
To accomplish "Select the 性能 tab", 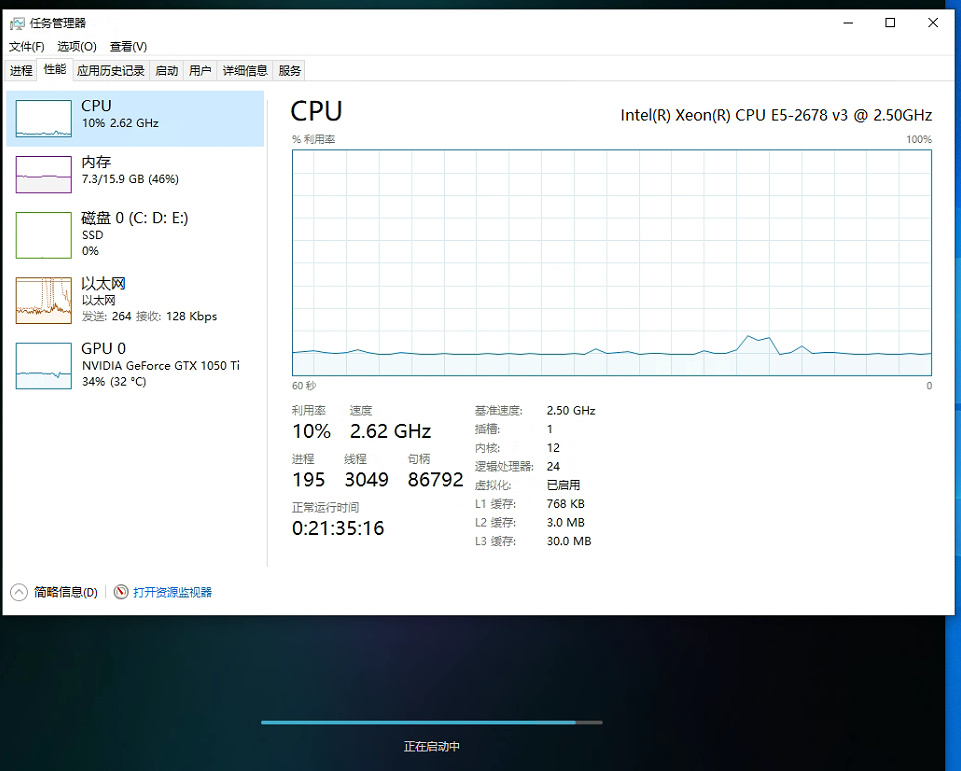I will coord(55,69).
